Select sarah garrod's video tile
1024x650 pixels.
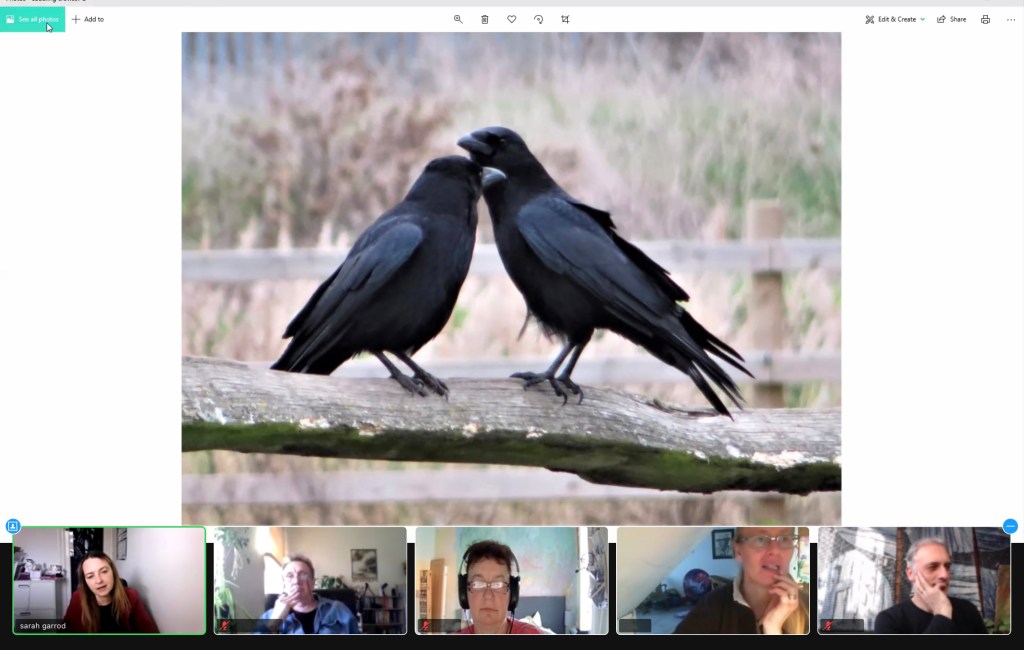(109, 580)
